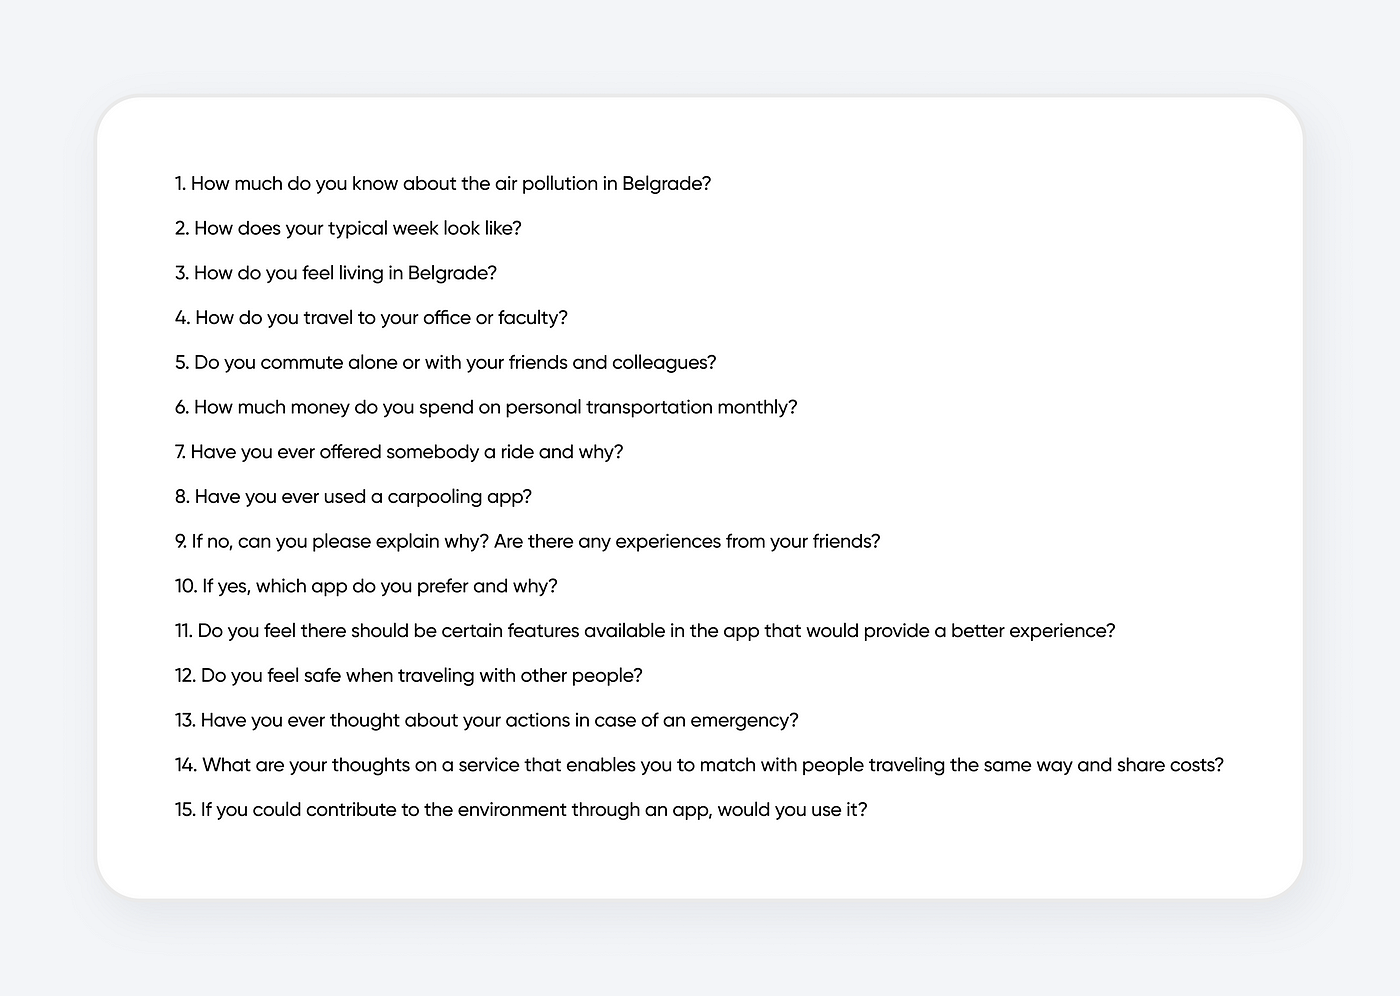Select the typical week question text
Image resolution: width=1400 pixels, height=996 pixels.
click(348, 229)
